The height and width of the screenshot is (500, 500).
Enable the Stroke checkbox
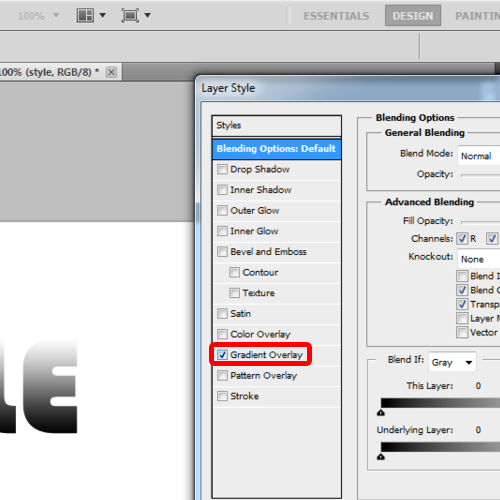tap(222, 396)
